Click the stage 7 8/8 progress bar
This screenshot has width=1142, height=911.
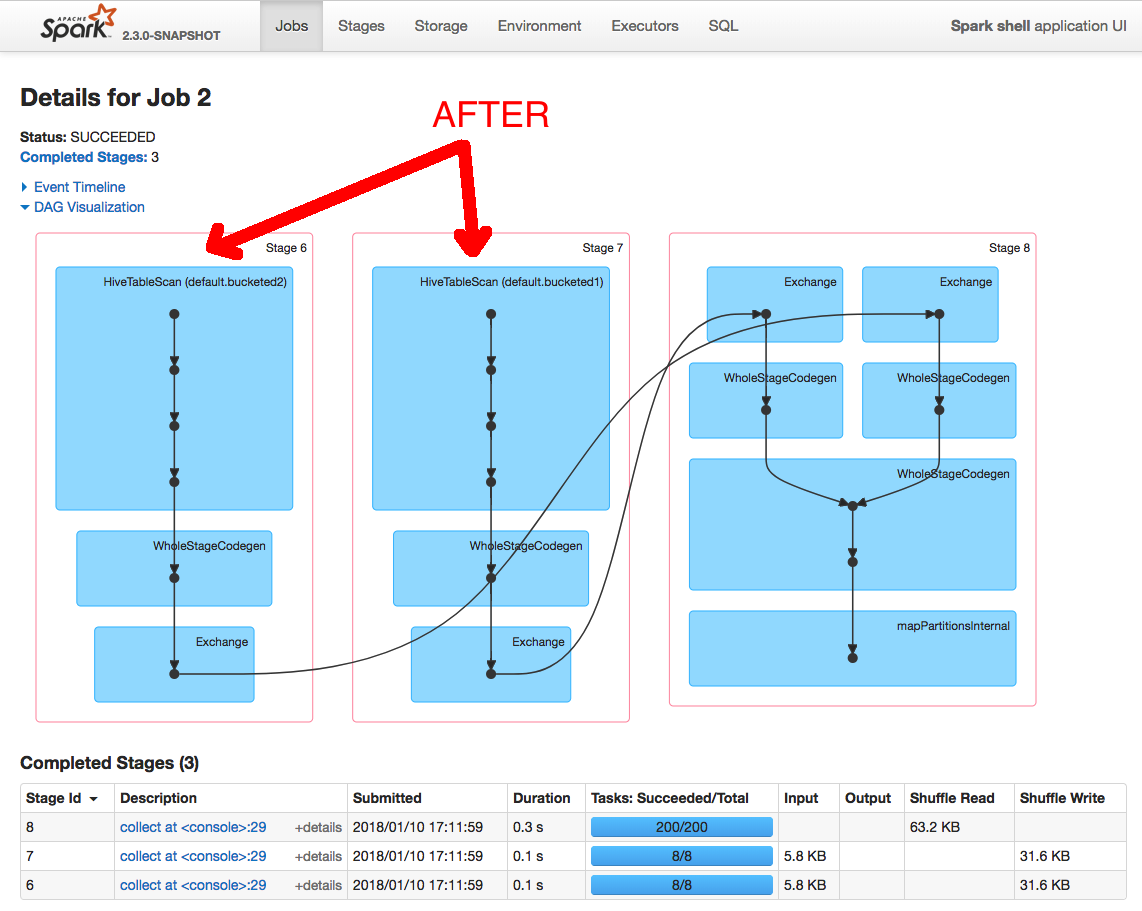682,856
